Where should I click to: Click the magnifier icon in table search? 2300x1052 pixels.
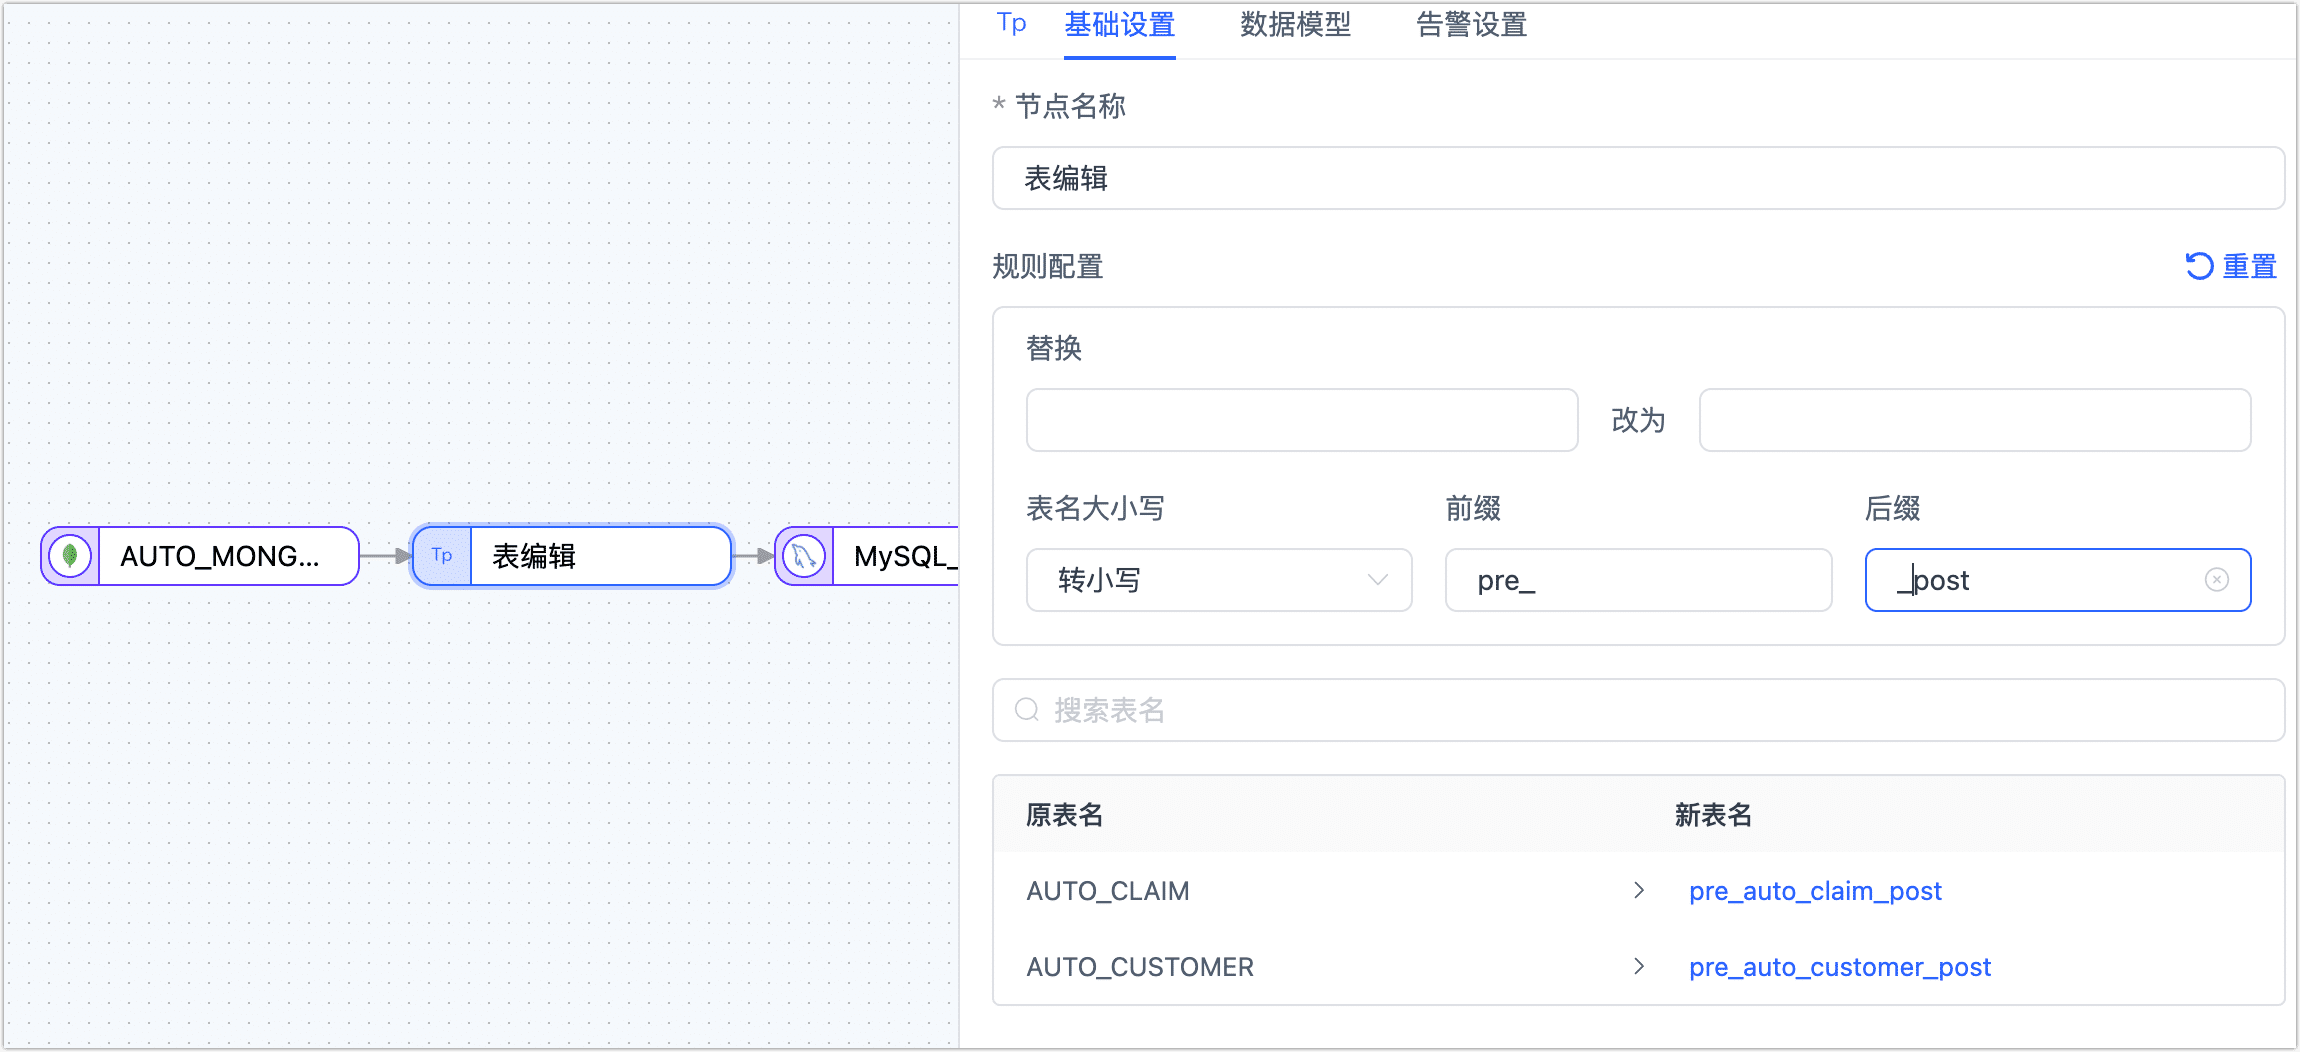tap(1026, 710)
